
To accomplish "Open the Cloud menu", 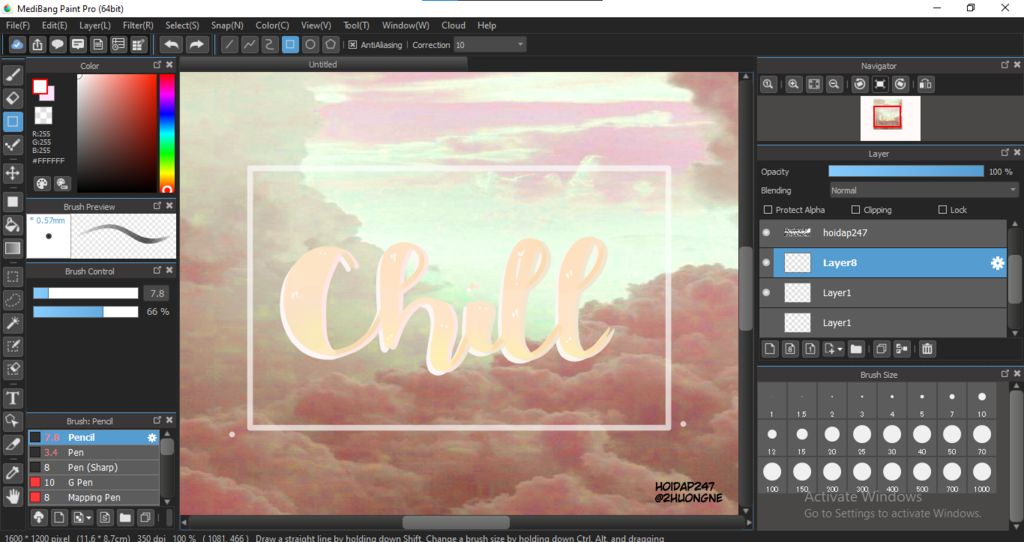I will pos(453,25).
